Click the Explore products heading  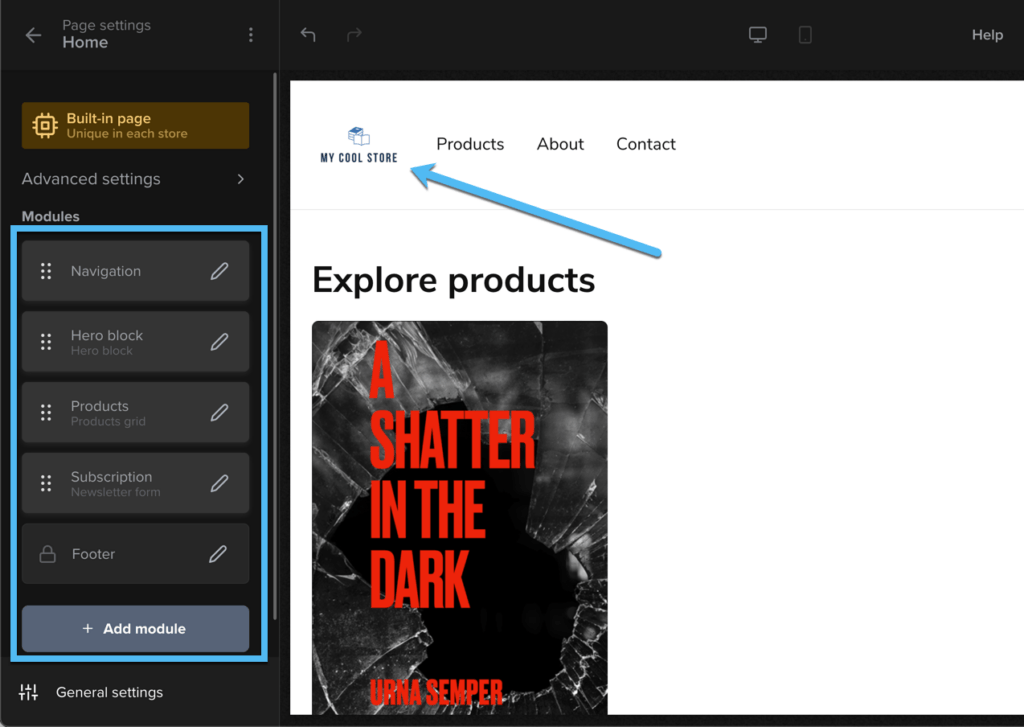click(x=454, y=280)
